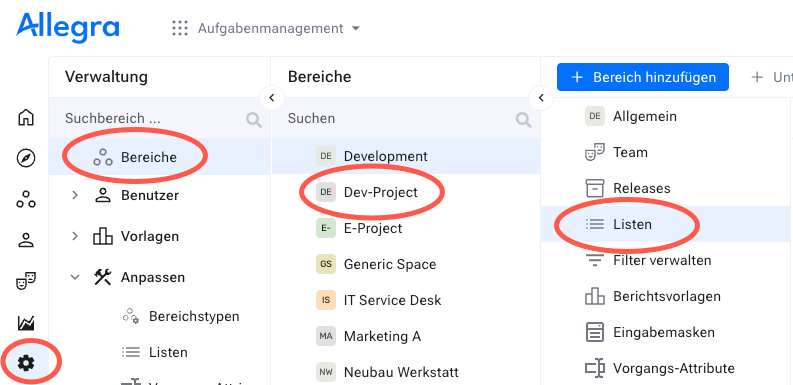Screen dimensions: 793x385
Task: Click the masks icon beside Team
Action: pyautogui.click(x=595, y=152)
